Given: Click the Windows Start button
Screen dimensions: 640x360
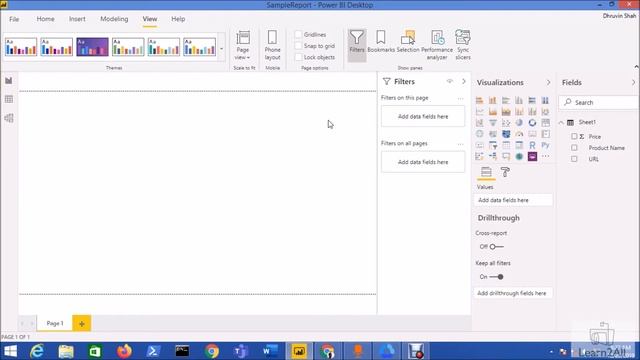Looking at the screenshot, I should (11, 351).
